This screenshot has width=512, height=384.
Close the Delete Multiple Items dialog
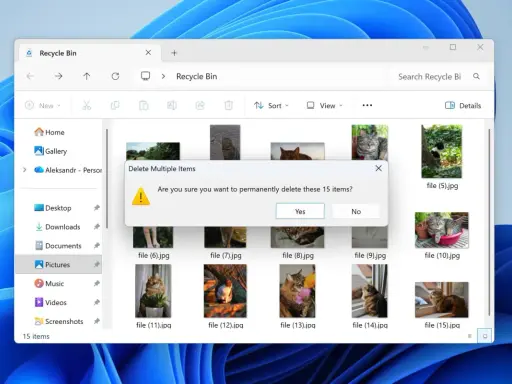tap(379, 168)
